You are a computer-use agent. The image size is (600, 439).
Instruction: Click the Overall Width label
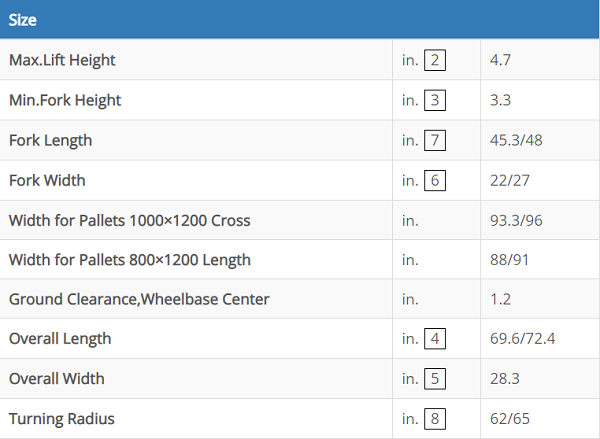[x=56, y=379]
